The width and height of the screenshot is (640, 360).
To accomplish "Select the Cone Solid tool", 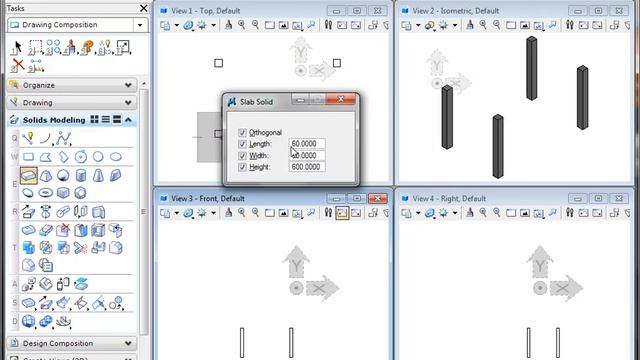I will (x=98, y=176).
